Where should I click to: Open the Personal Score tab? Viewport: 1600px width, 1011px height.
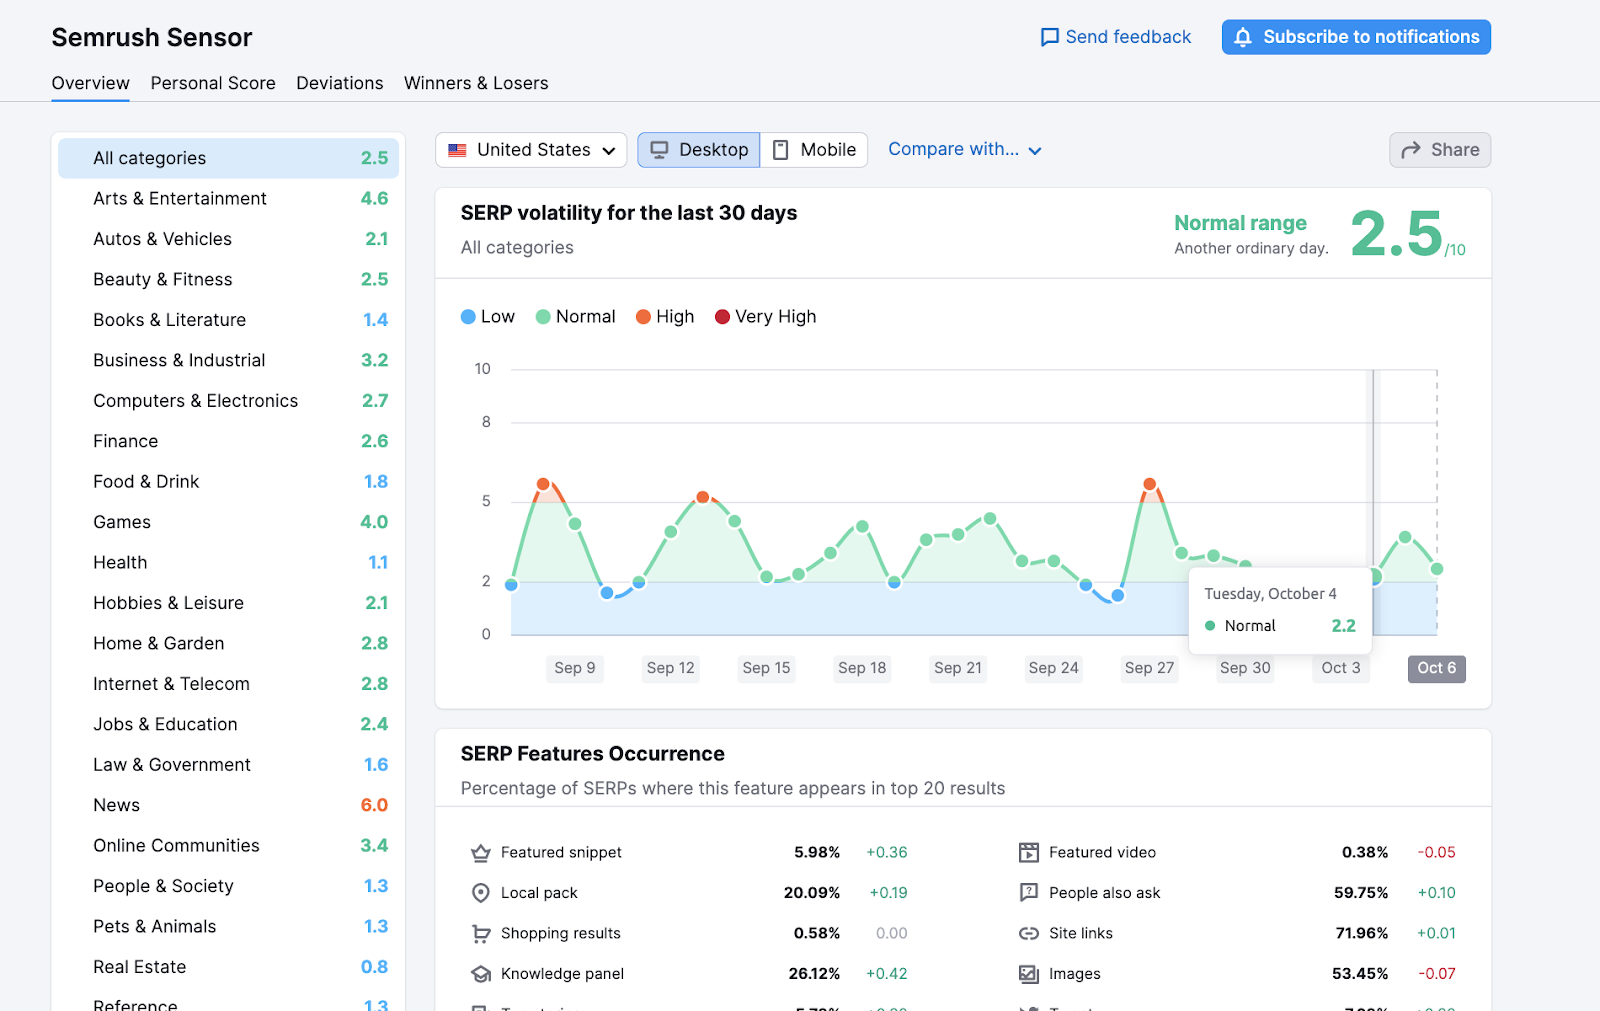coord(213,83)
